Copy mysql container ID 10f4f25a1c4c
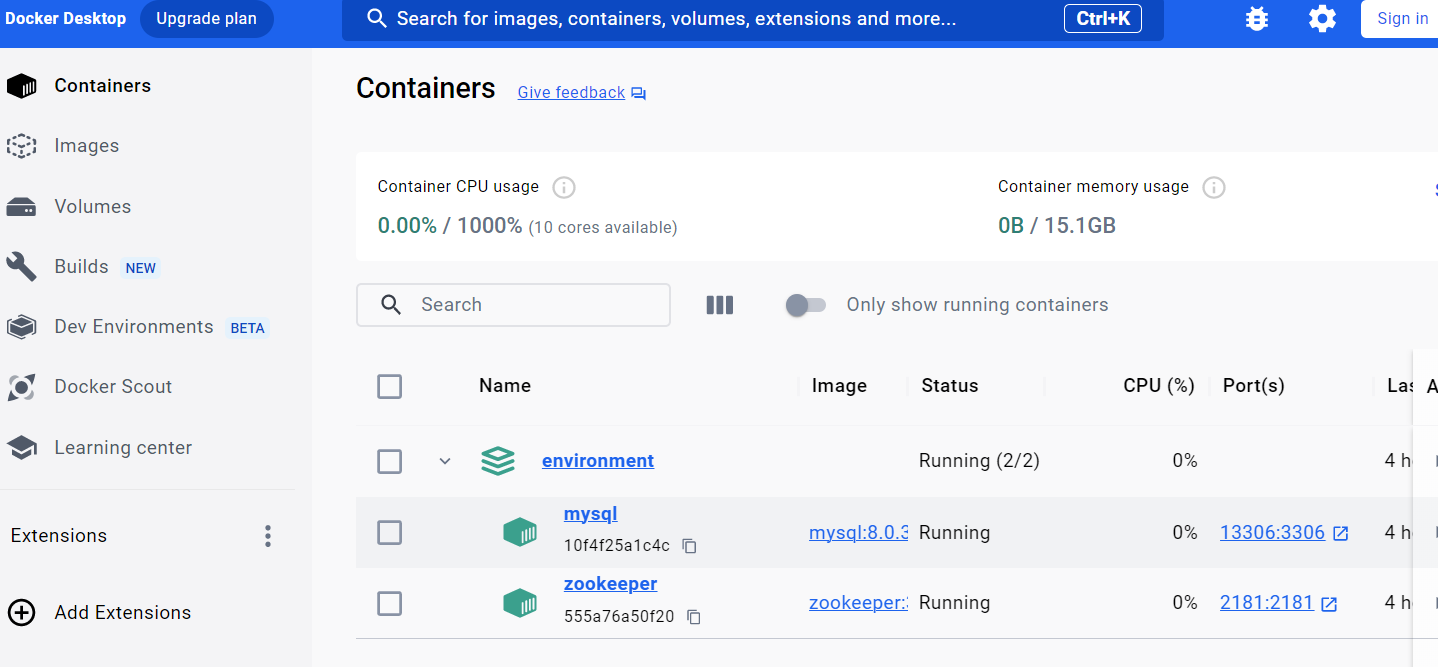Viewport: 1438px width, 667px height. click(689, 546)
